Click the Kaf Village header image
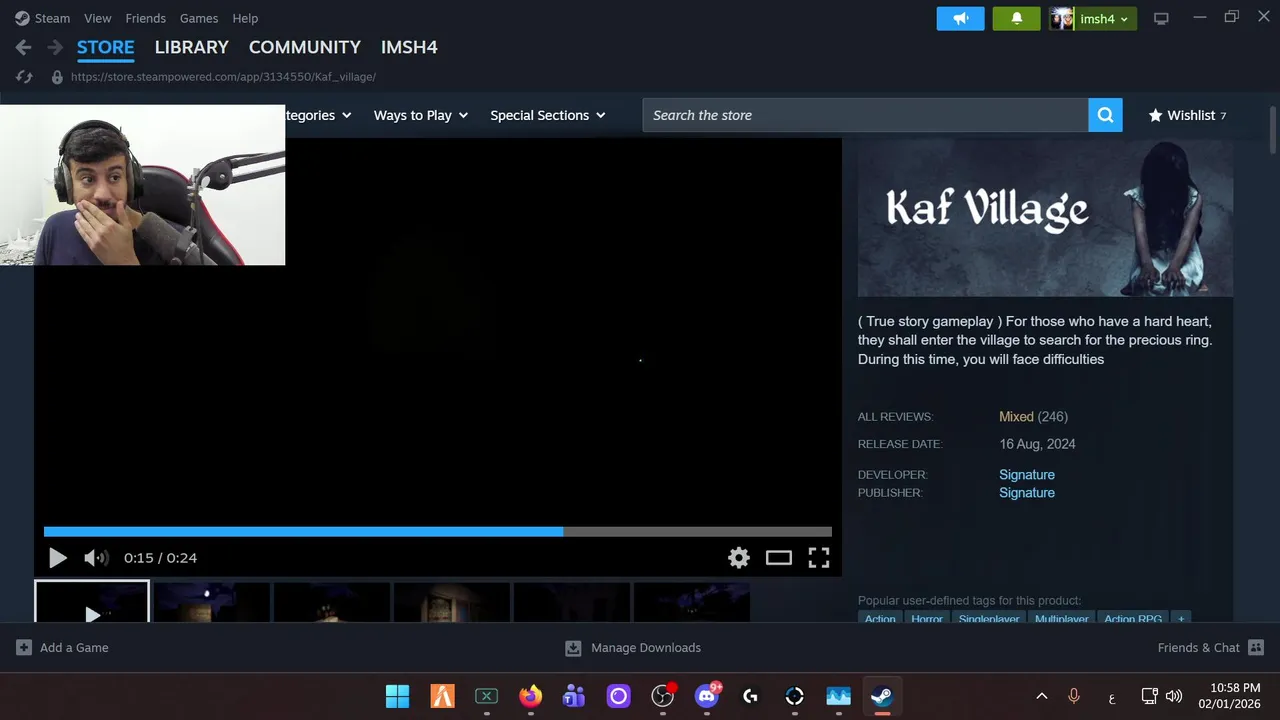The width and height of the screenshot is (1280, 720). 1045,217
